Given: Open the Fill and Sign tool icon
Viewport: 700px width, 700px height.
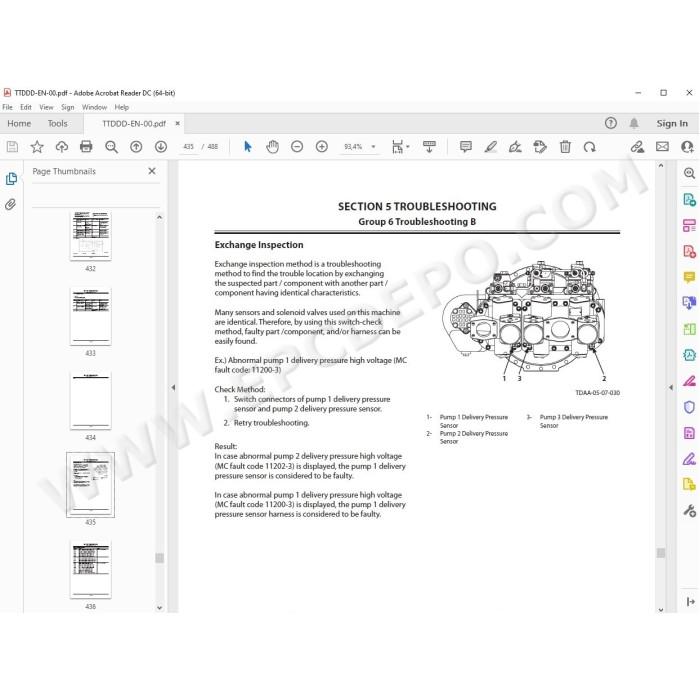Looking at the screenshot, I should [689, 459].
